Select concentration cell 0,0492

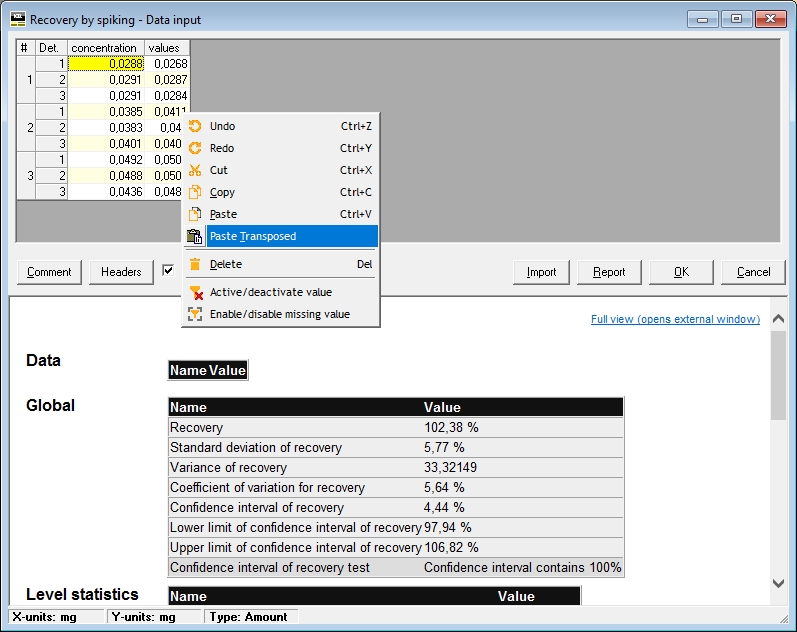106,160
